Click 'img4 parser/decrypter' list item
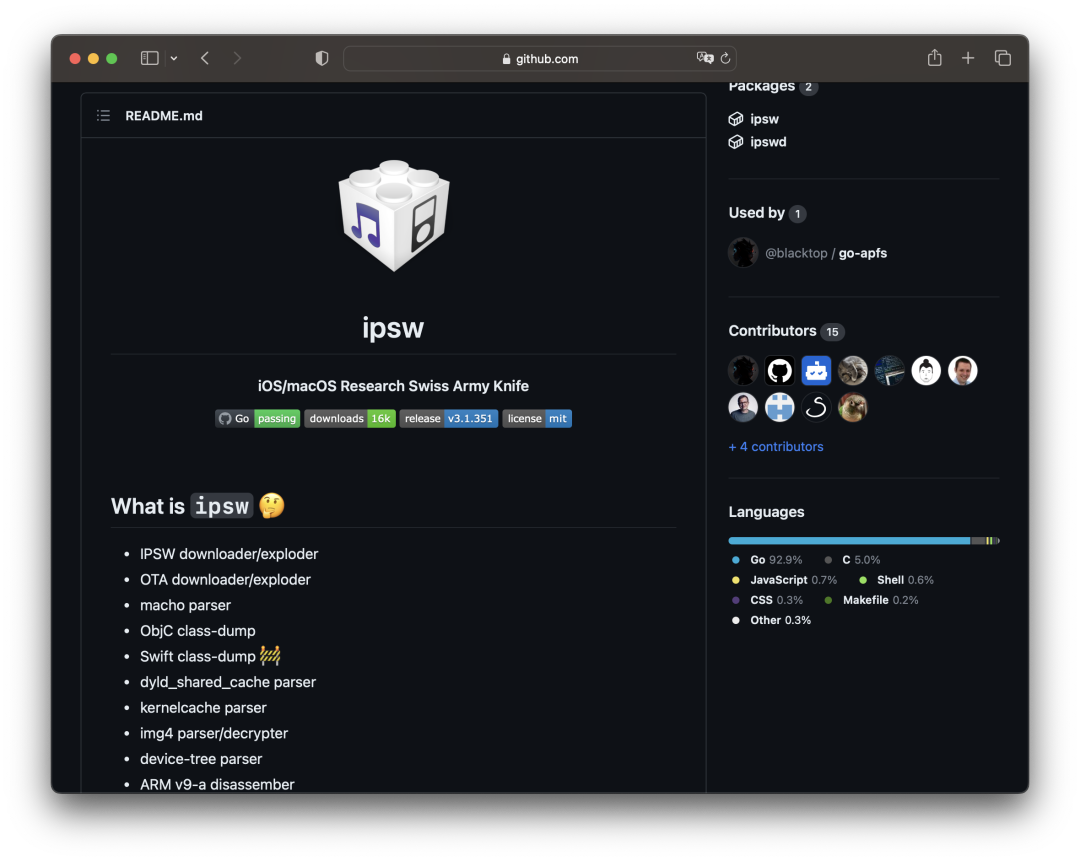 point(214,733)
